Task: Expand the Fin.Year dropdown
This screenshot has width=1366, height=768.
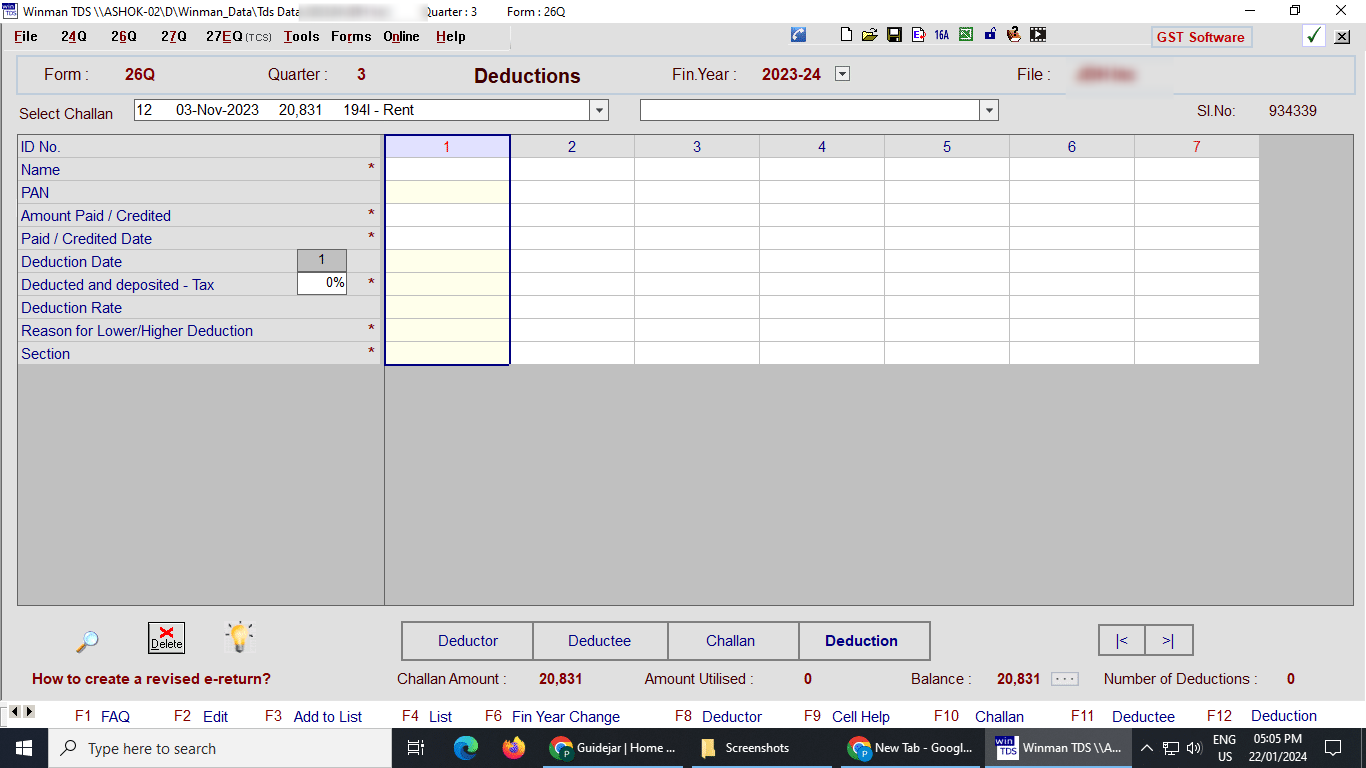Action: (x=842, y=73)
